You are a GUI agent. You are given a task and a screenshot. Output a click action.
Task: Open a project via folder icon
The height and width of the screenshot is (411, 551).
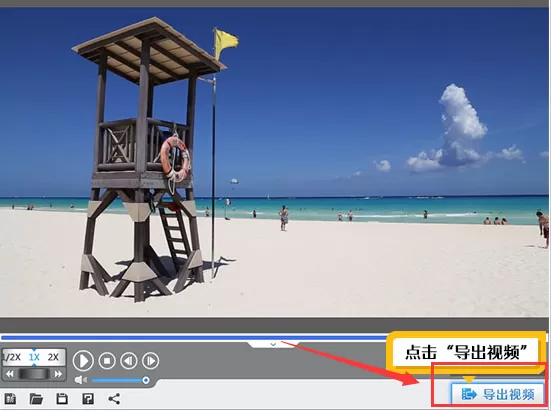tap(36, 399)
